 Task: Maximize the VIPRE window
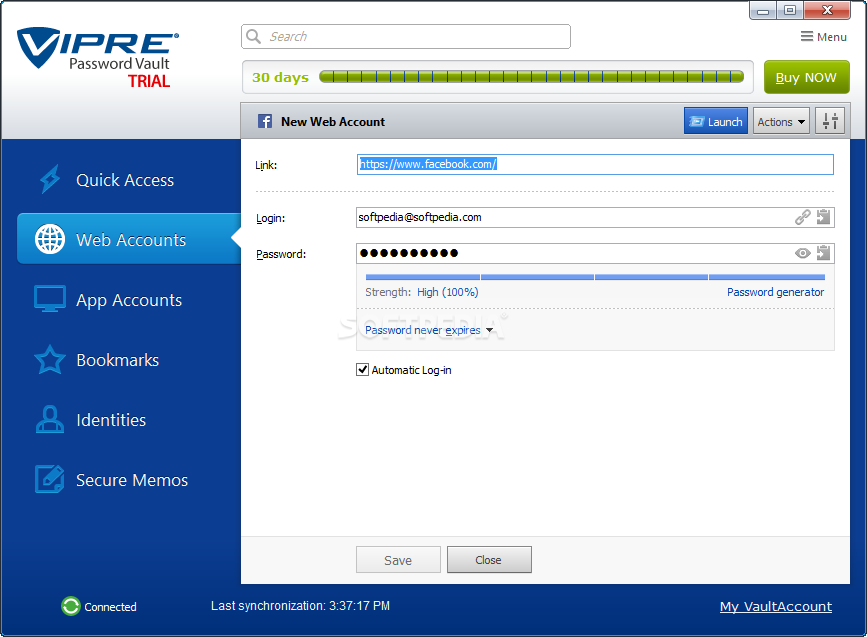click(x=790, y=10)
